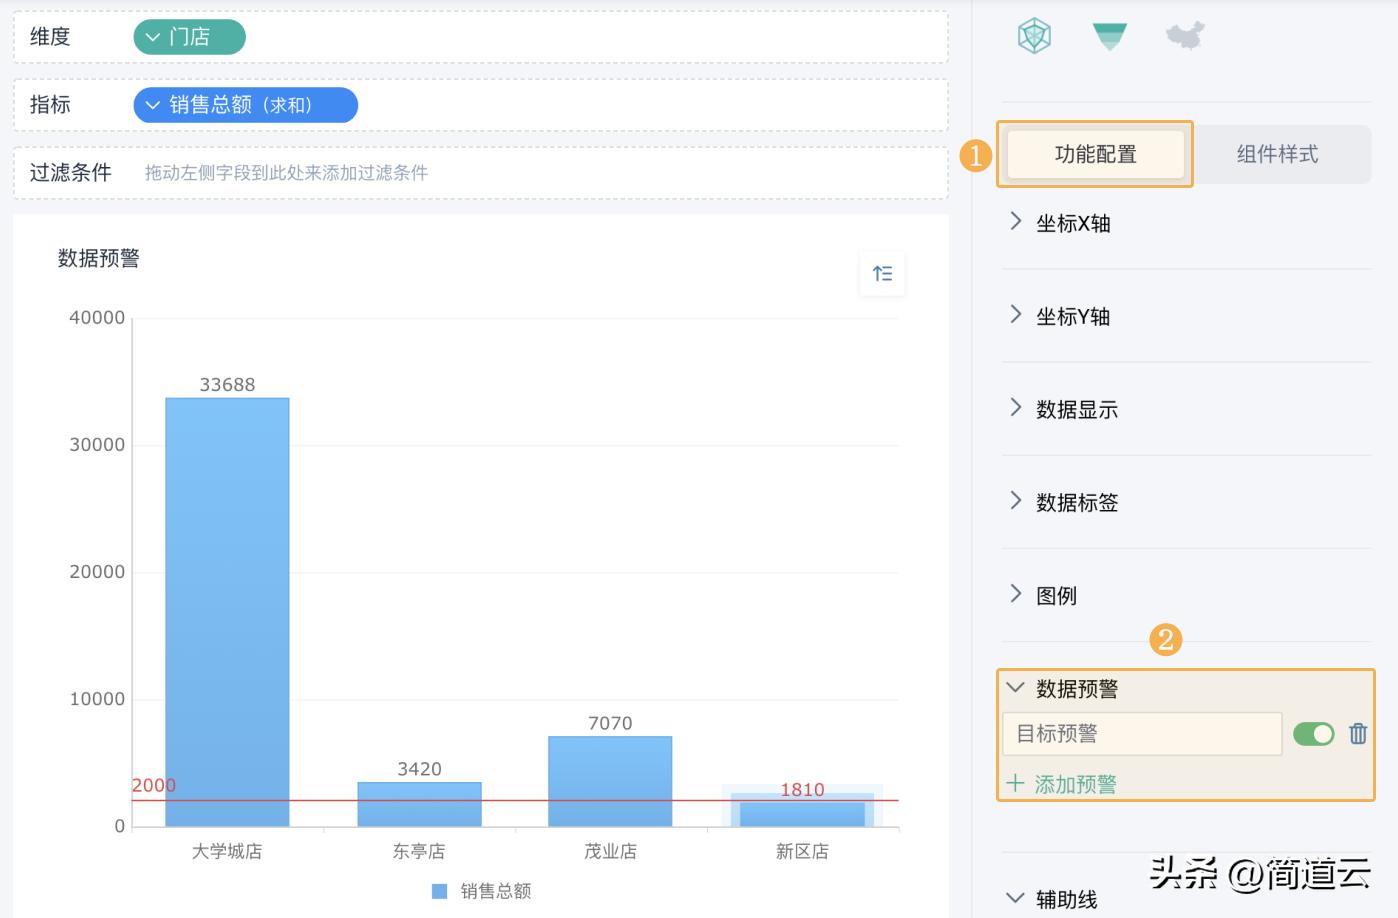Toggle the 目标预警 switch off
1398x918 pixels.
[1313, 734]
